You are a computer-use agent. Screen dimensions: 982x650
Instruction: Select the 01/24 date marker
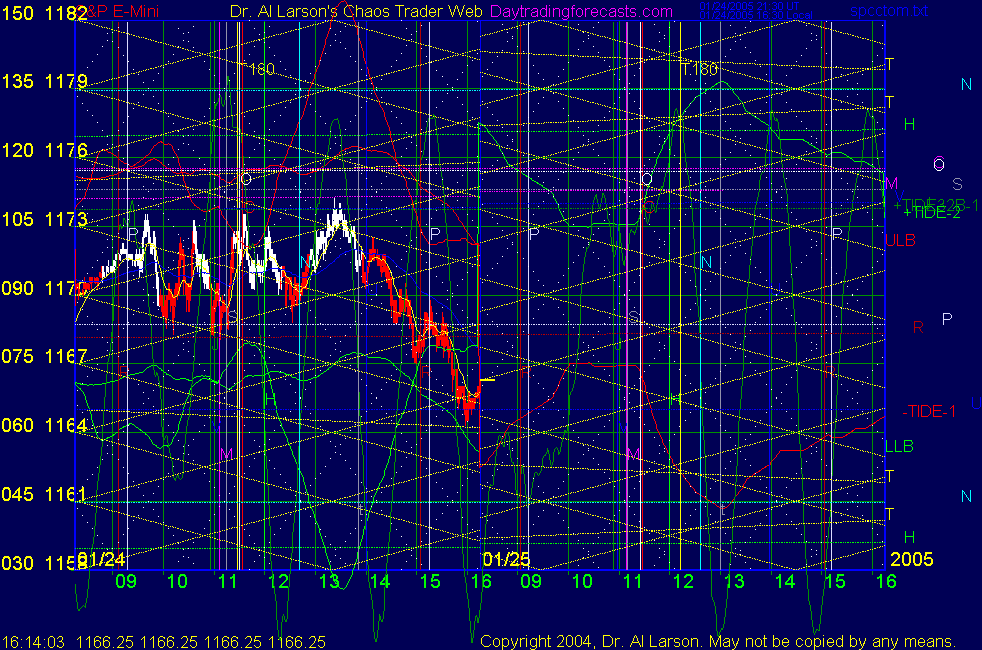click(101, 559)
